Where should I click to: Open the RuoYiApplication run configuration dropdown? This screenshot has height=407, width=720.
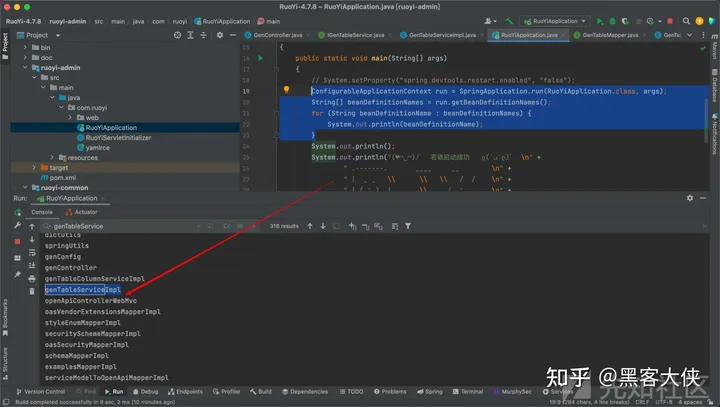555,21
